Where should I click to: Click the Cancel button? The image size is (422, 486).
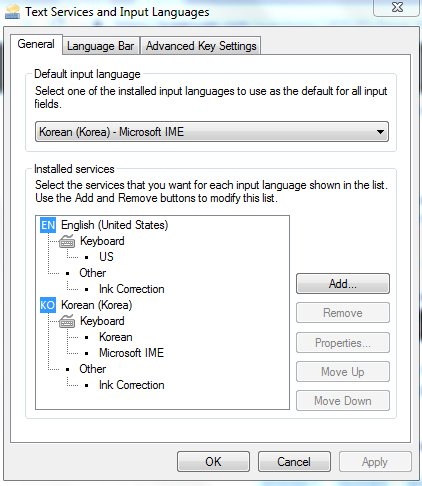coord(294,462)
